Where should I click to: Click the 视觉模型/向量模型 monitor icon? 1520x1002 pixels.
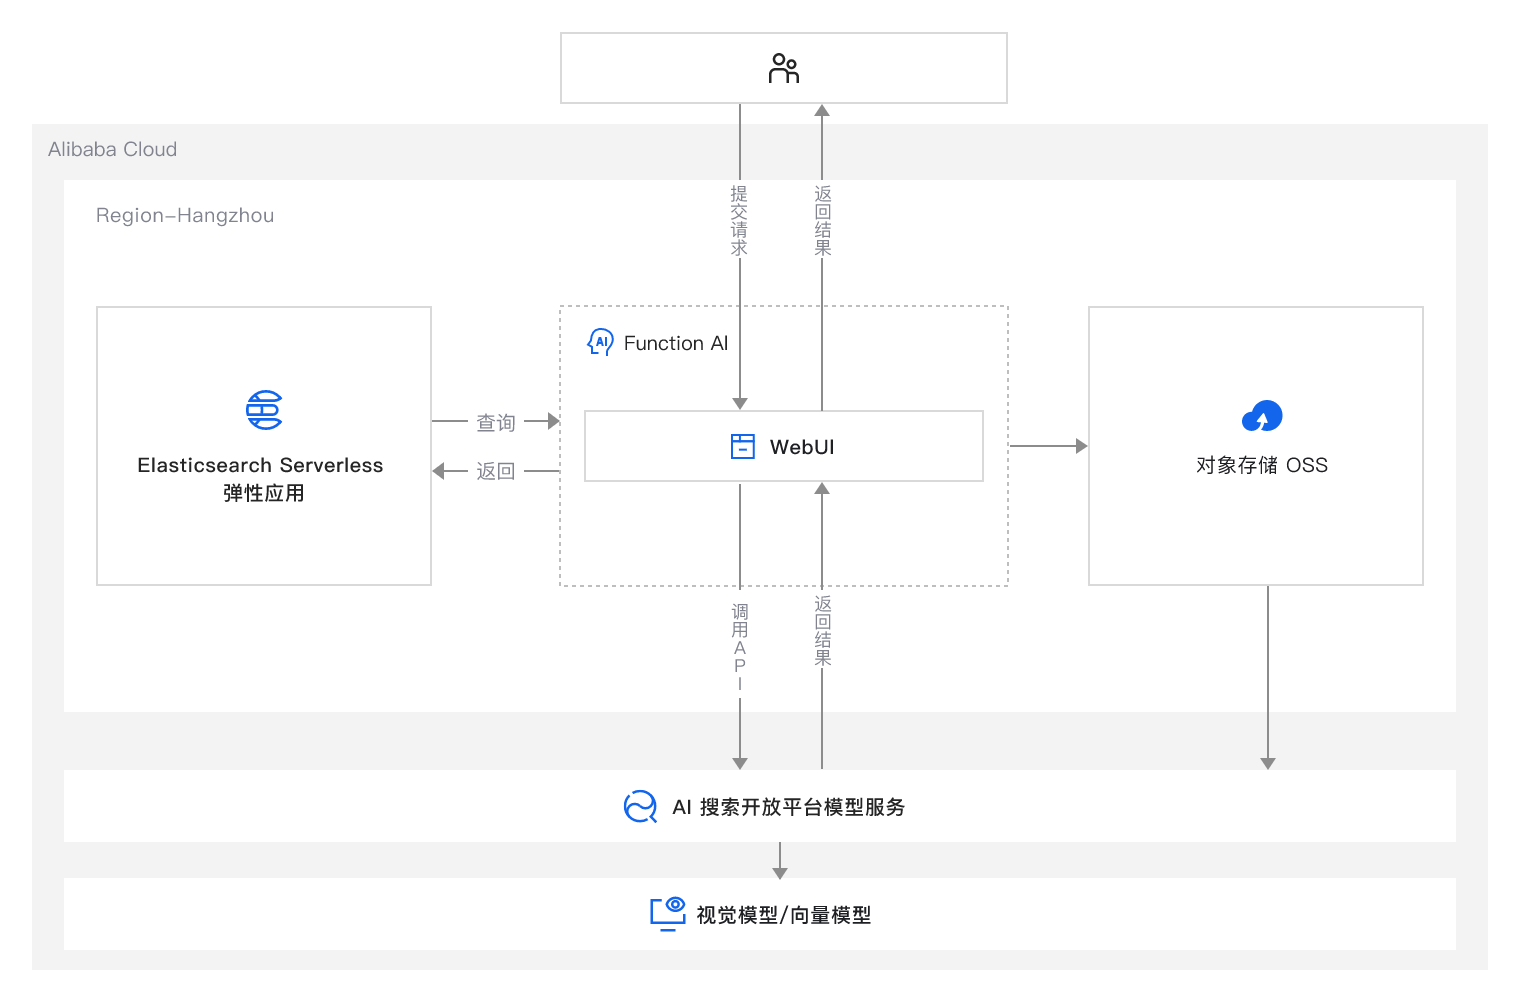667,913
